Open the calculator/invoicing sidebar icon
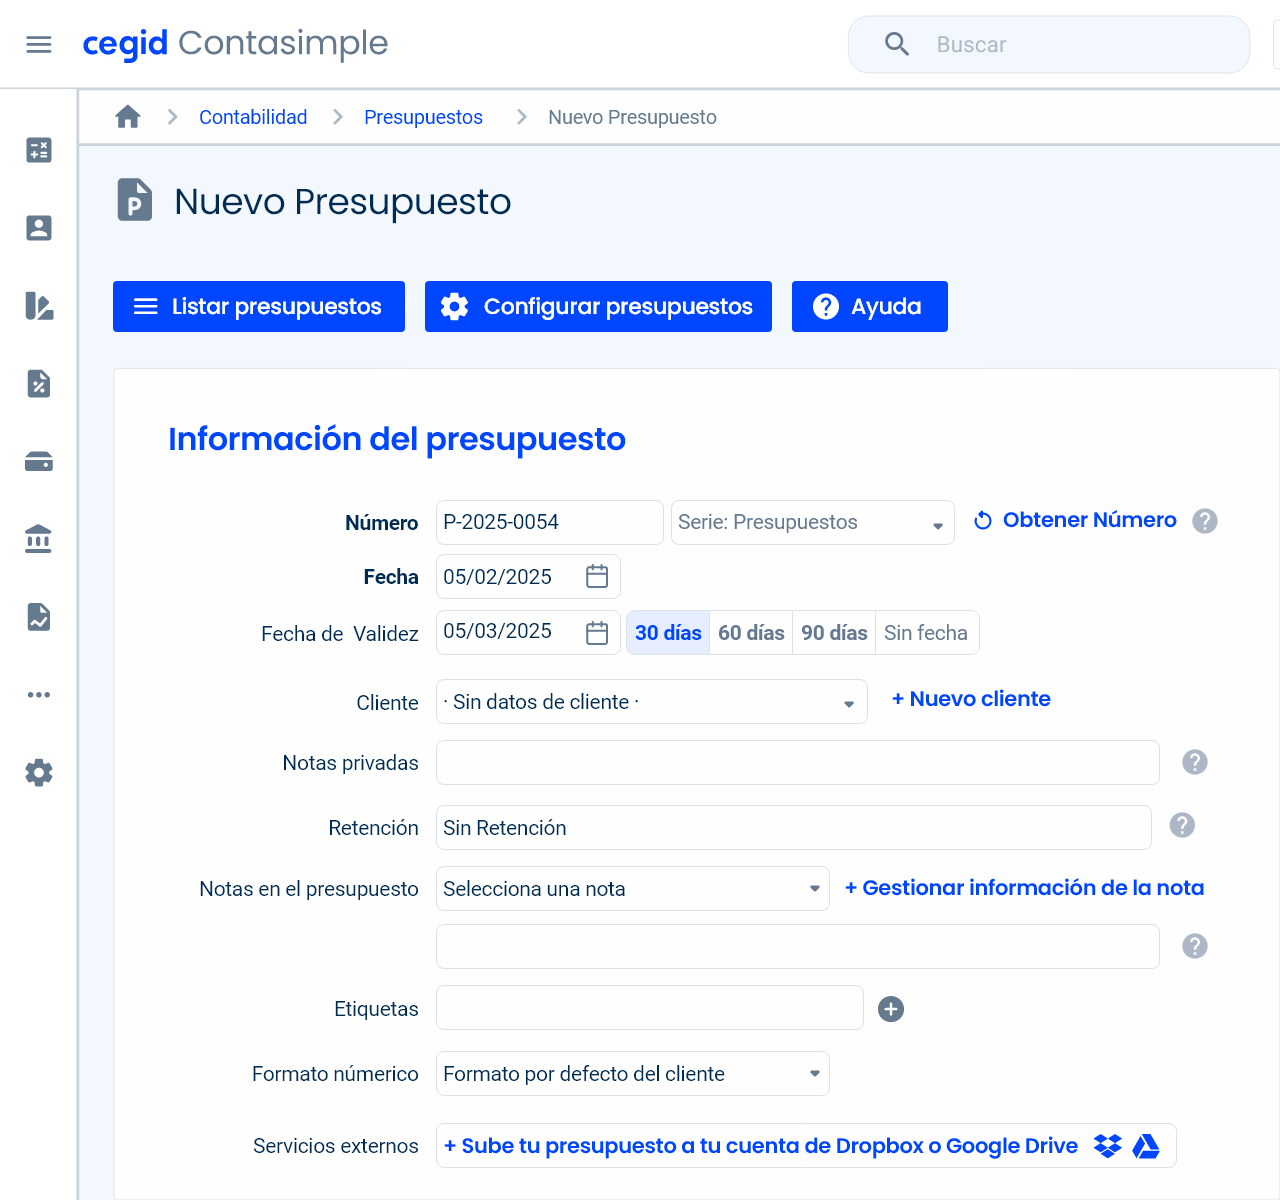The width and height of the screenshot is (1280, 1200). (x=38, y=151)
